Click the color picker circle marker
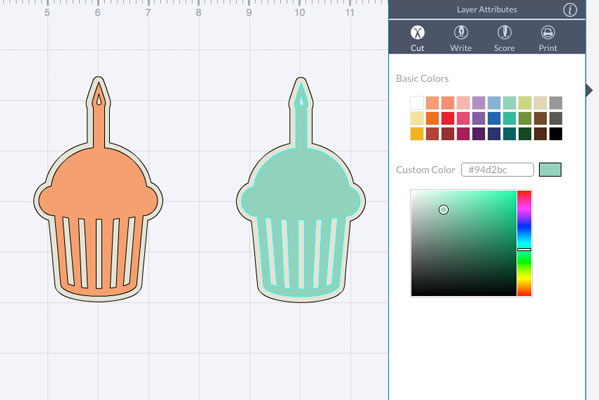Screen dimensions: 599x400 pyautogui.click(x=444, y=209)
